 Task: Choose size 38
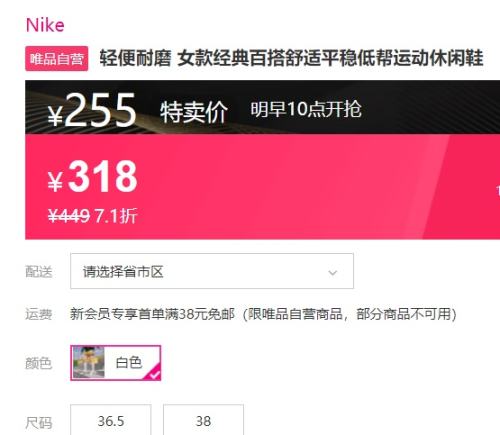coord(203,421)
